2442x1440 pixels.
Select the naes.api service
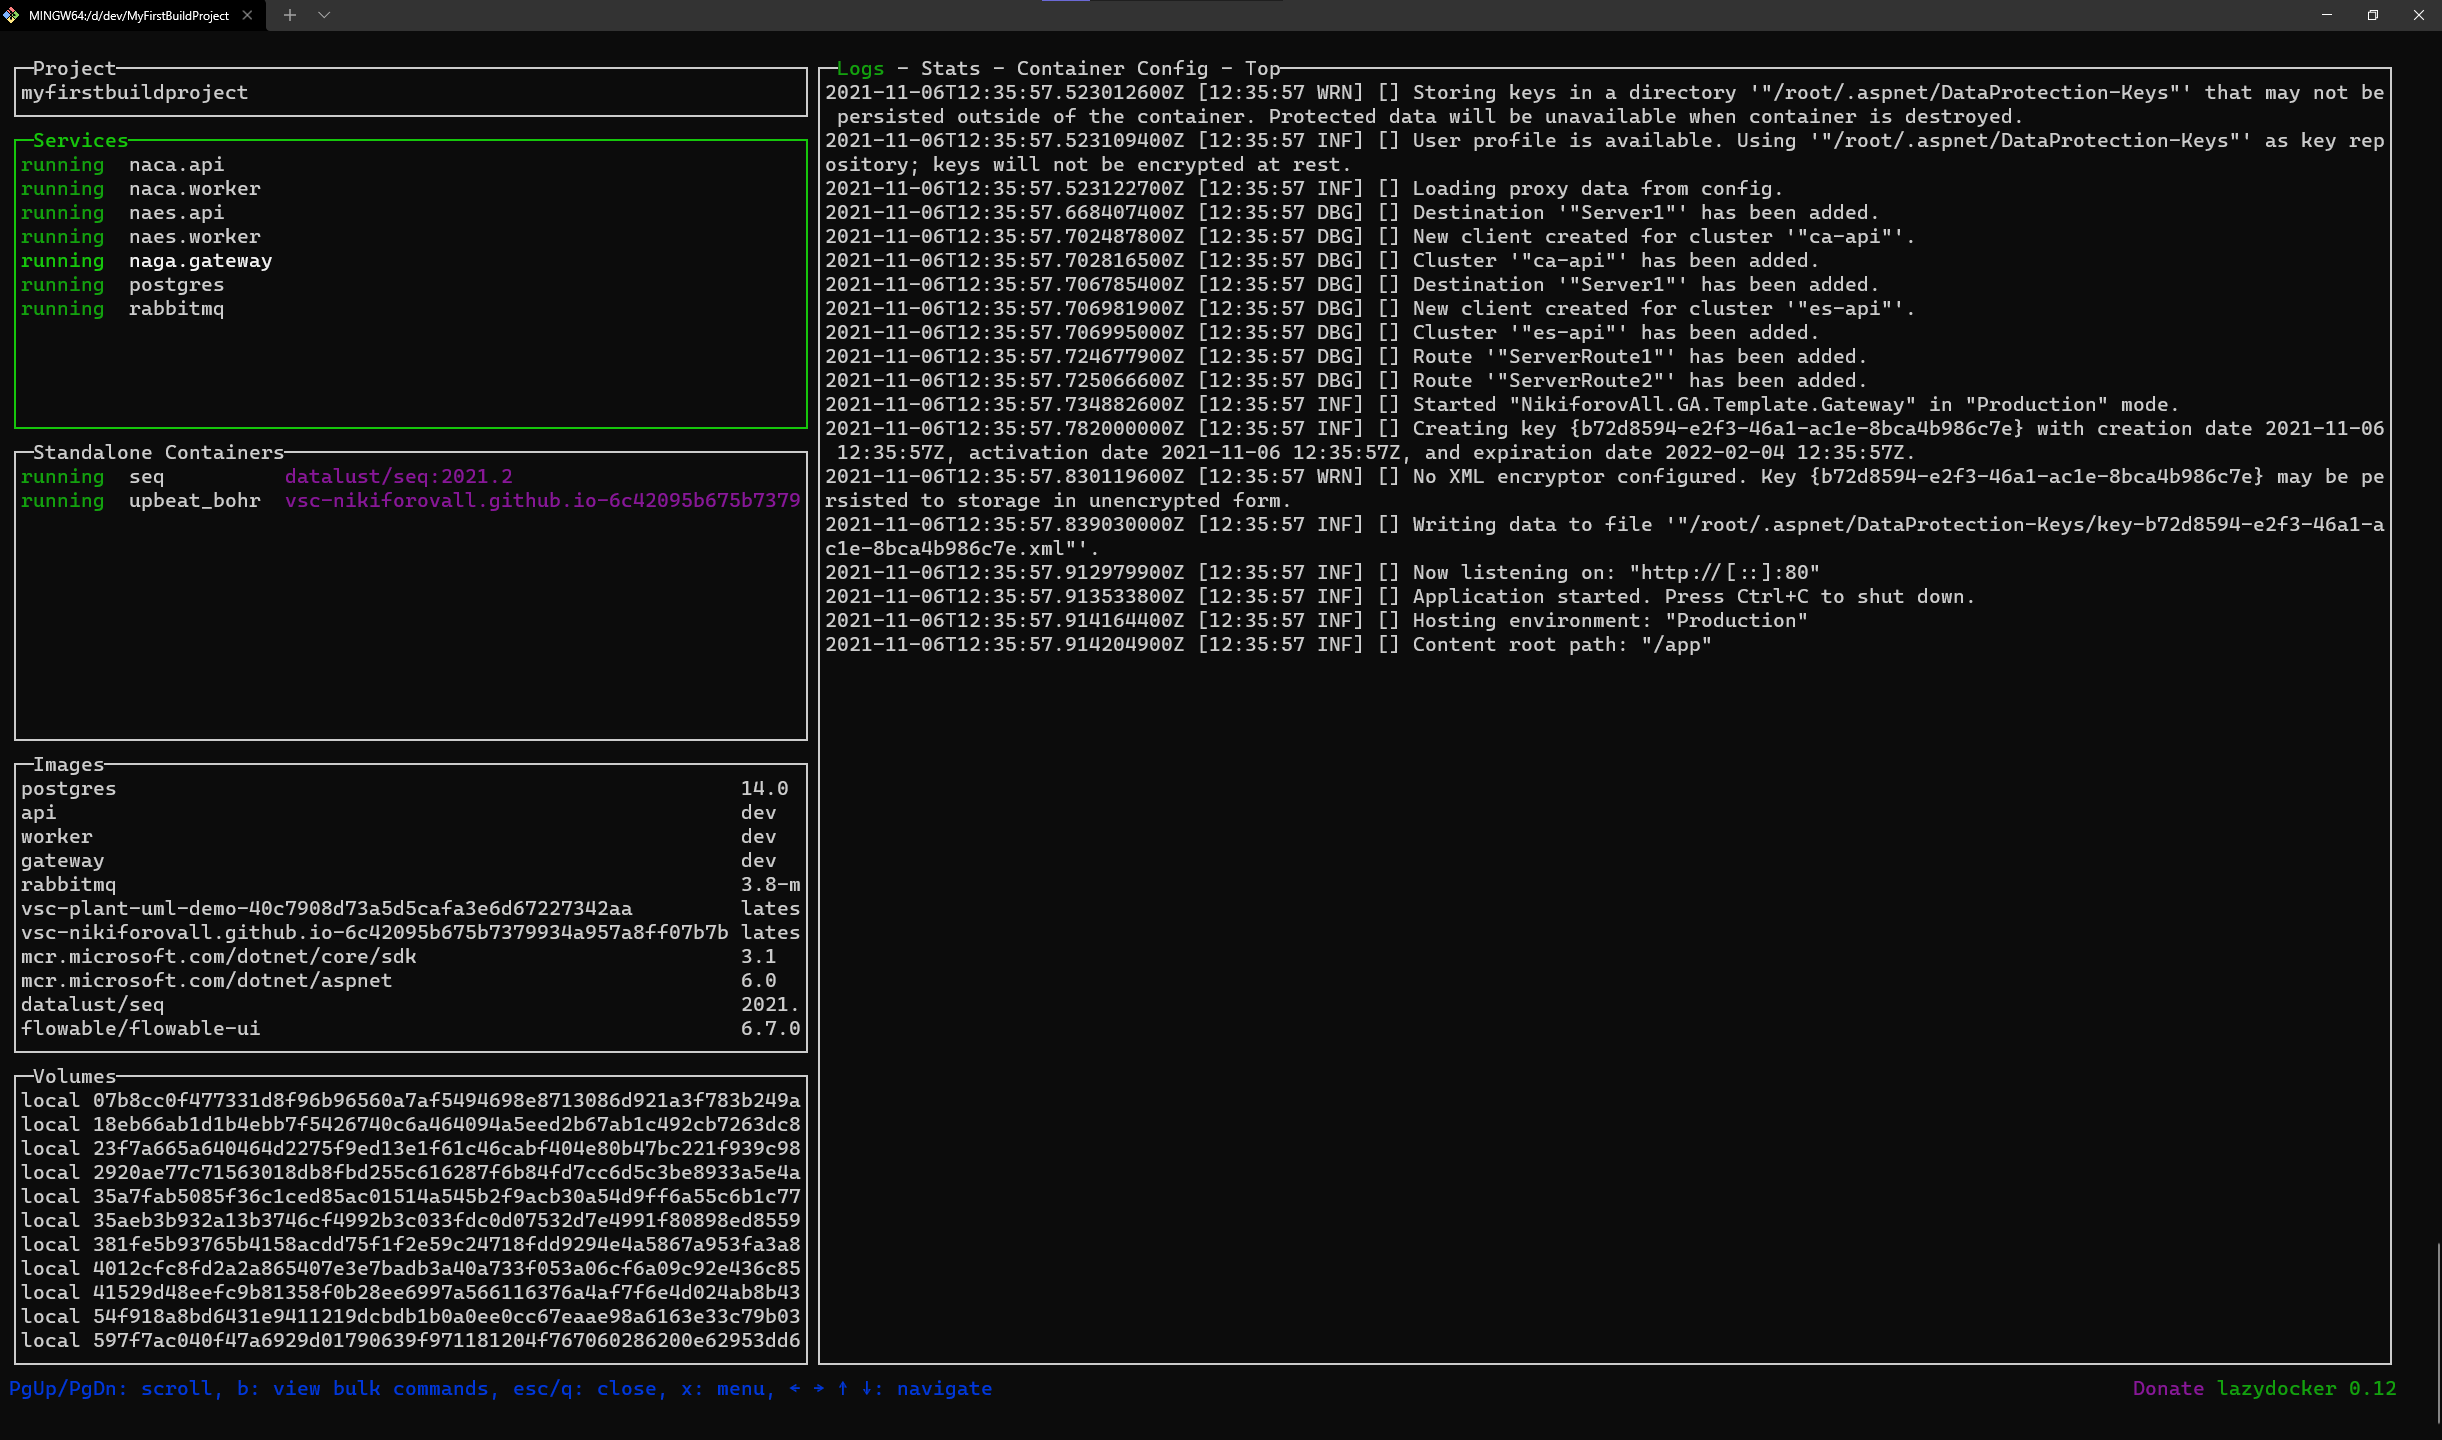[411, 212]
